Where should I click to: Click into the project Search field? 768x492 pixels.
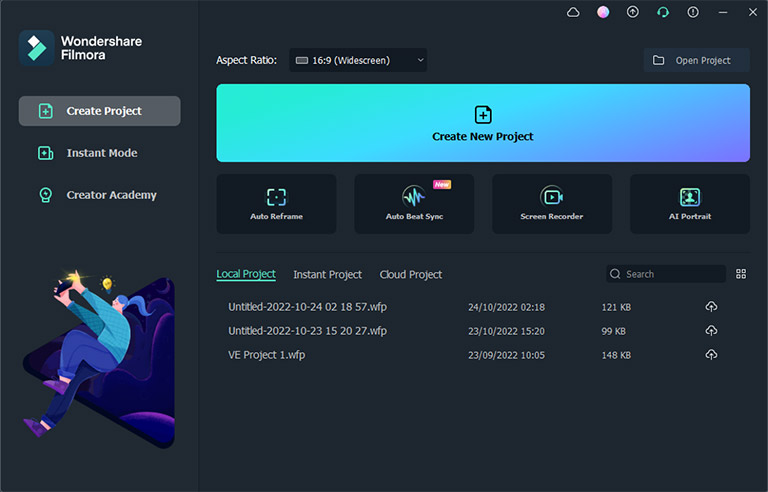click(x=666, y=274)
